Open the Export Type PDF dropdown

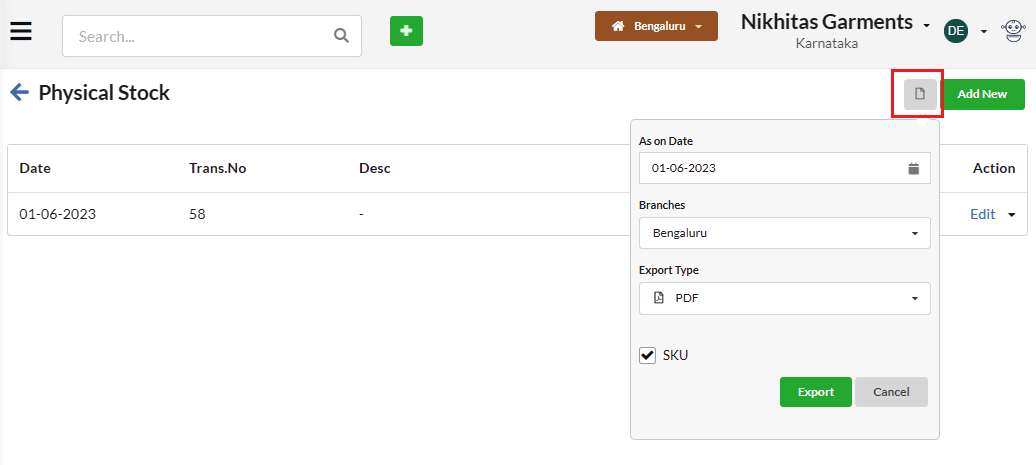pyautogui.click(x=784, y=299)
